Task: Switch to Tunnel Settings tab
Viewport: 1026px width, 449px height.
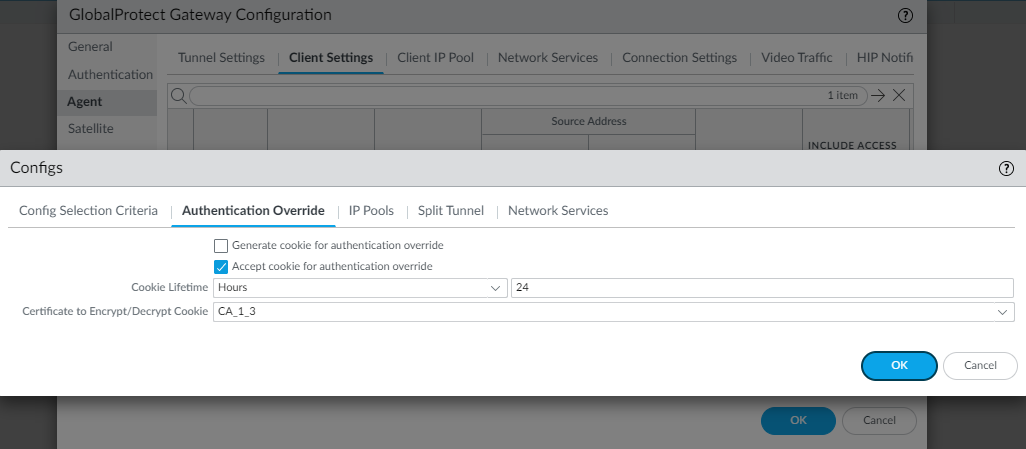Action: coord(221,58)
